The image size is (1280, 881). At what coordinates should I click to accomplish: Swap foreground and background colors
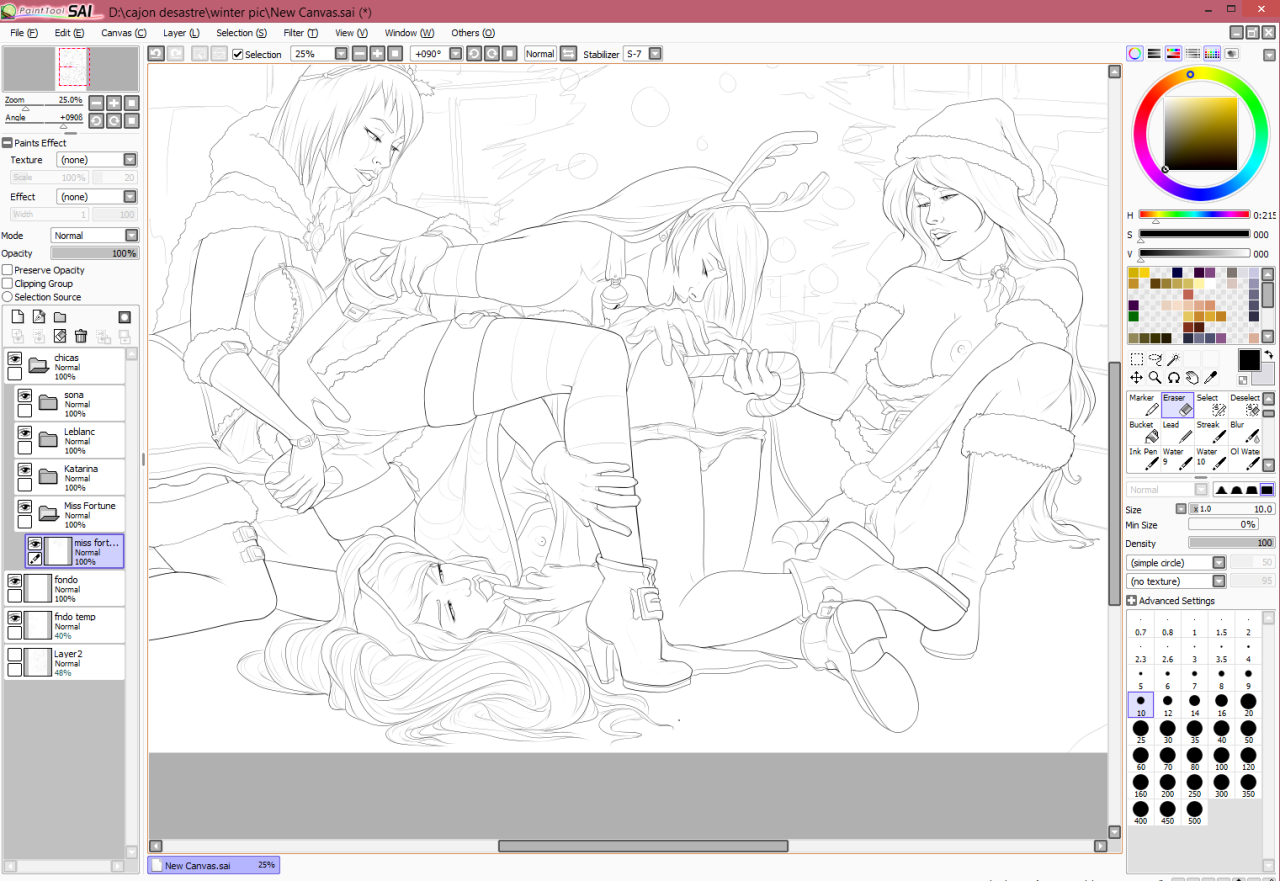click(x=1269, y=355)
